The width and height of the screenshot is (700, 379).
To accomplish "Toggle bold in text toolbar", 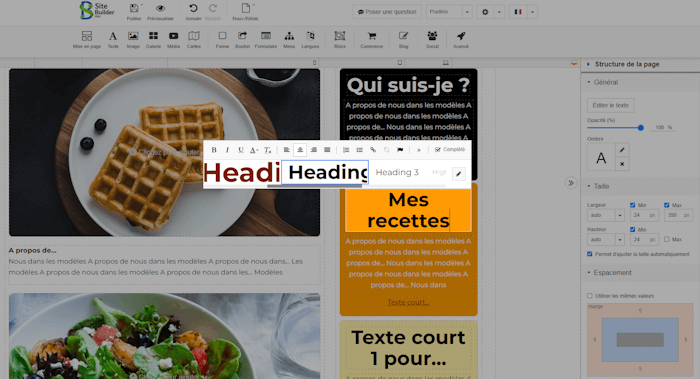I will (214, 150).
